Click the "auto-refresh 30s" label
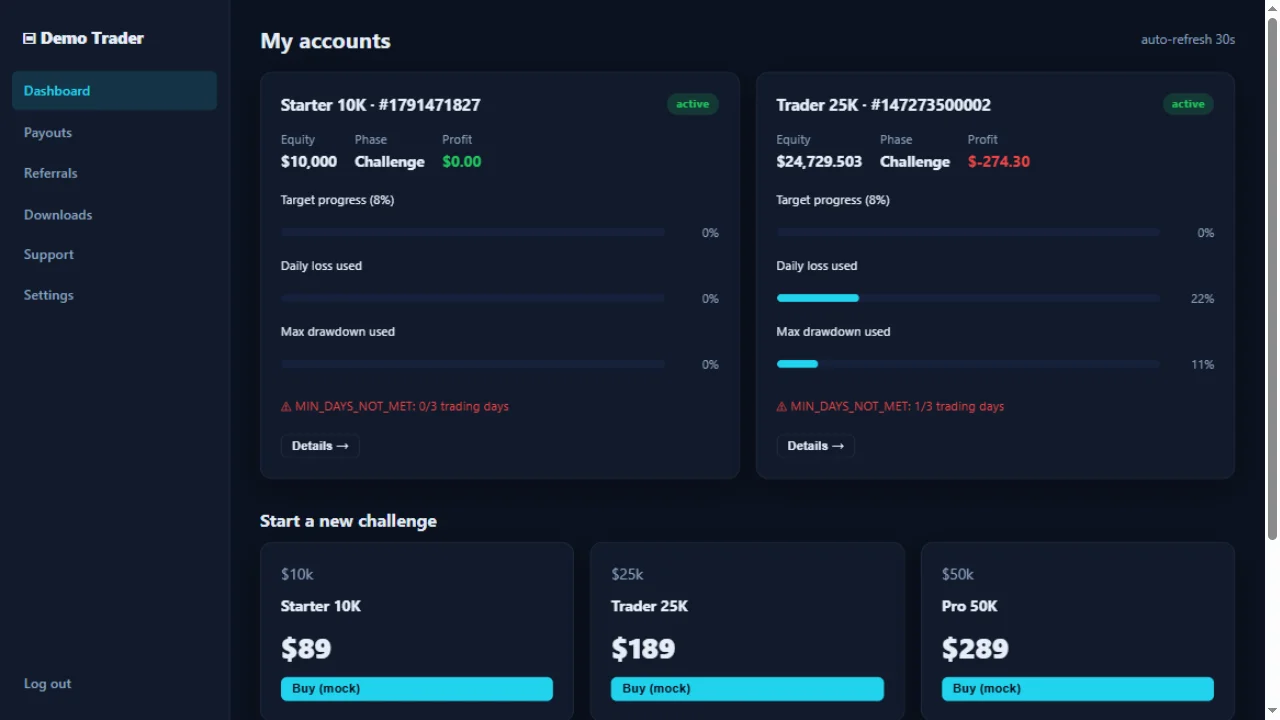Screen dimensions: 1280x720 coord(1188,40)
